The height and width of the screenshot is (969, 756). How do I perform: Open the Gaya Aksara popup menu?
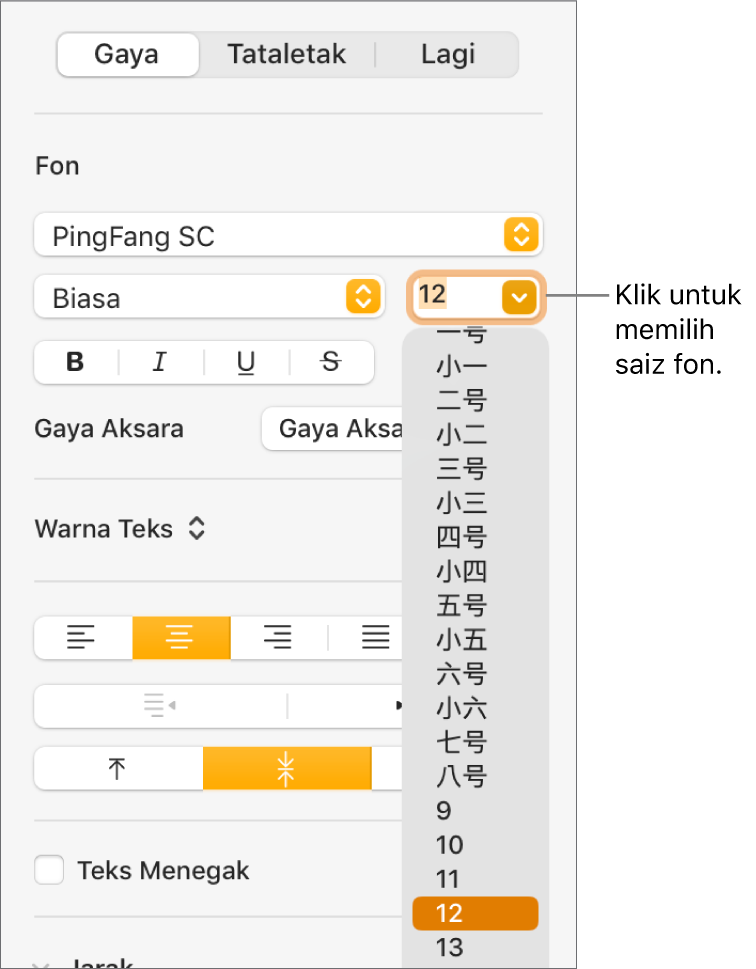tap(333, 428)
